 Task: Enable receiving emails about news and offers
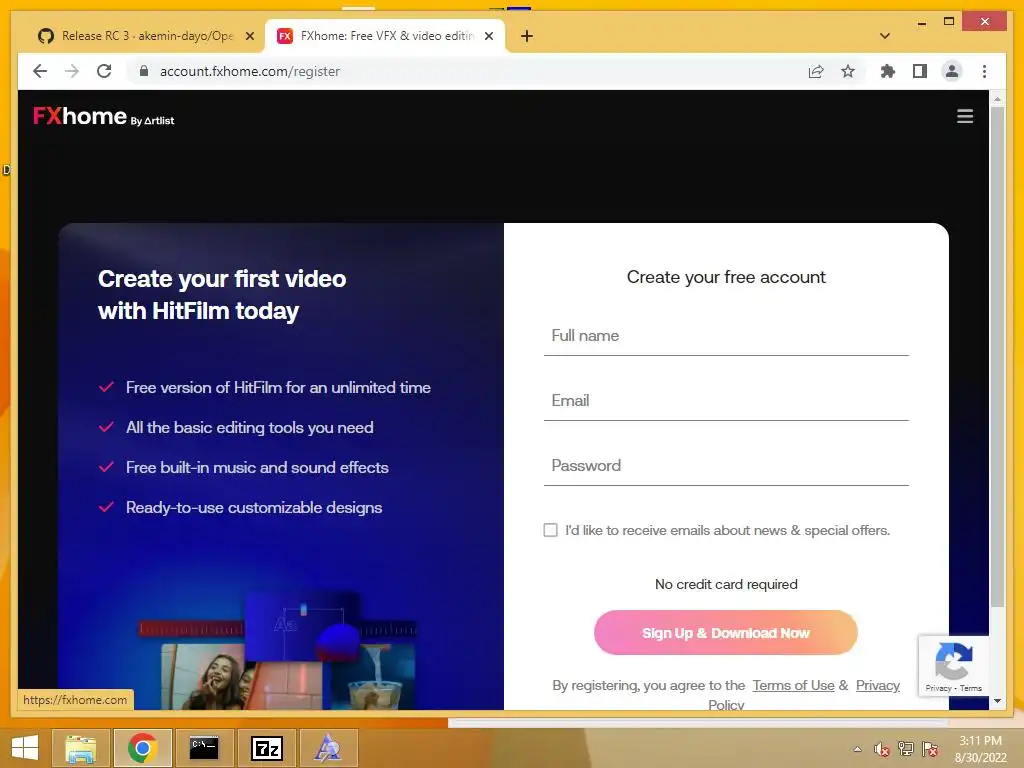(x=551, y=530)
